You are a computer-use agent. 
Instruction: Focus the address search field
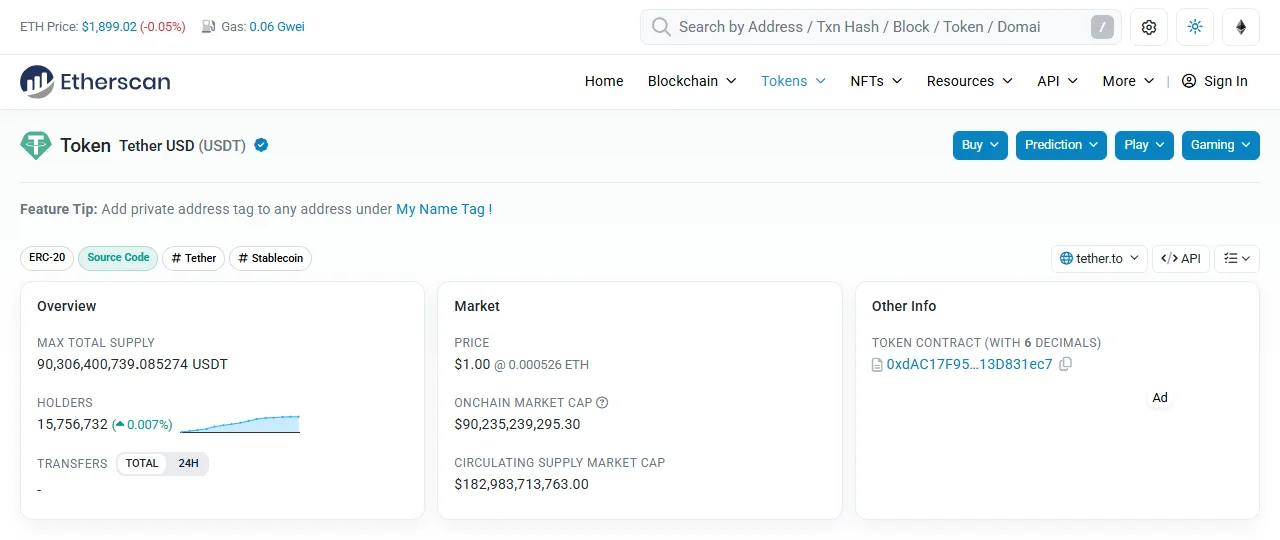click(880, 27)
